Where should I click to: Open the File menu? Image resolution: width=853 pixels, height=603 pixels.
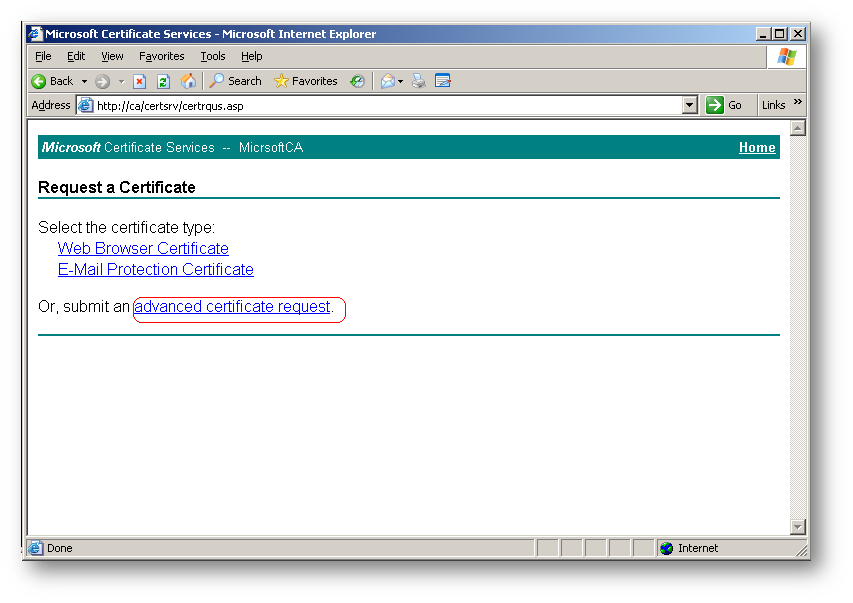tap(43, 56)
